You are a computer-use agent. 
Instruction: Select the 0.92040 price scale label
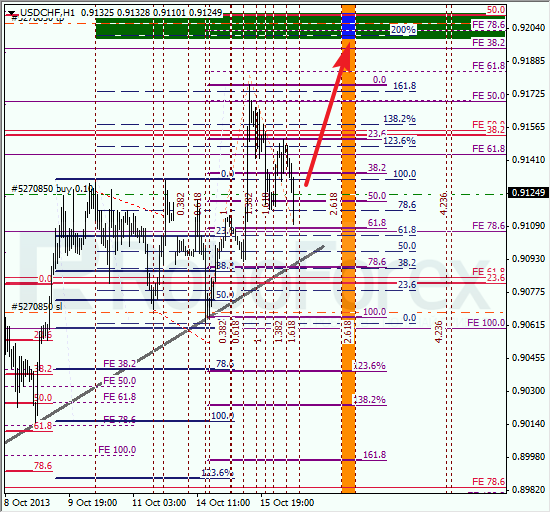pyautogui.click(x=528, y=28)
